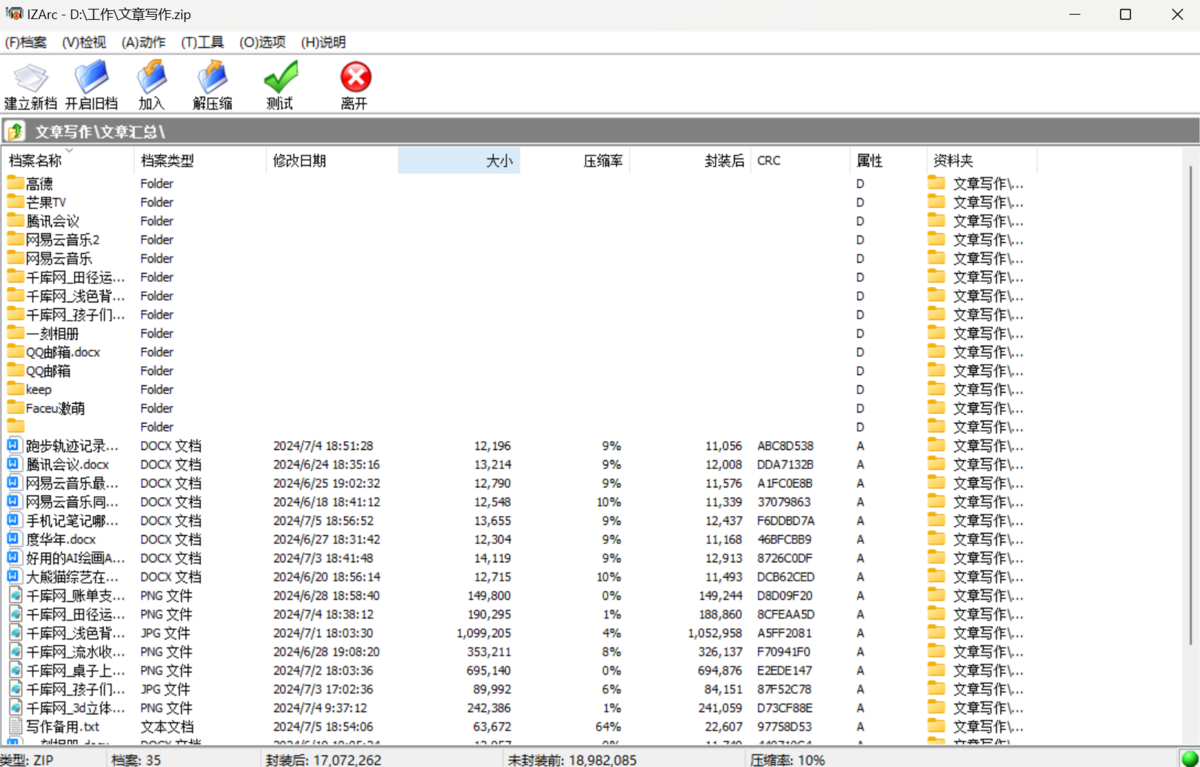The height and width of the screenshot is (767, 1200).
Task: Select 好用的AI绘画 docx file name
Action: 76,558
